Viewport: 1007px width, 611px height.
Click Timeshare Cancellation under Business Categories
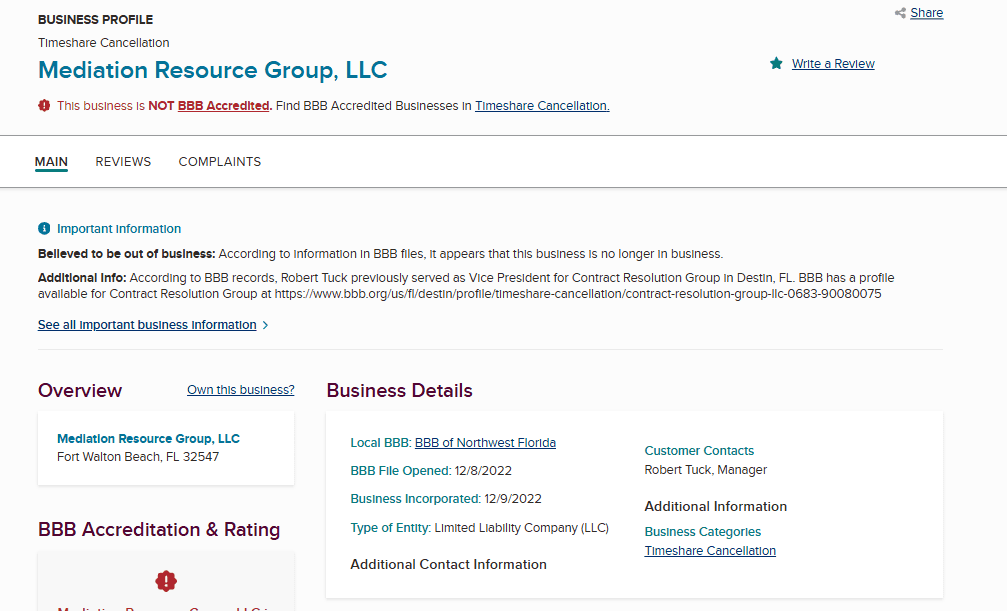[x=710, y=551]
